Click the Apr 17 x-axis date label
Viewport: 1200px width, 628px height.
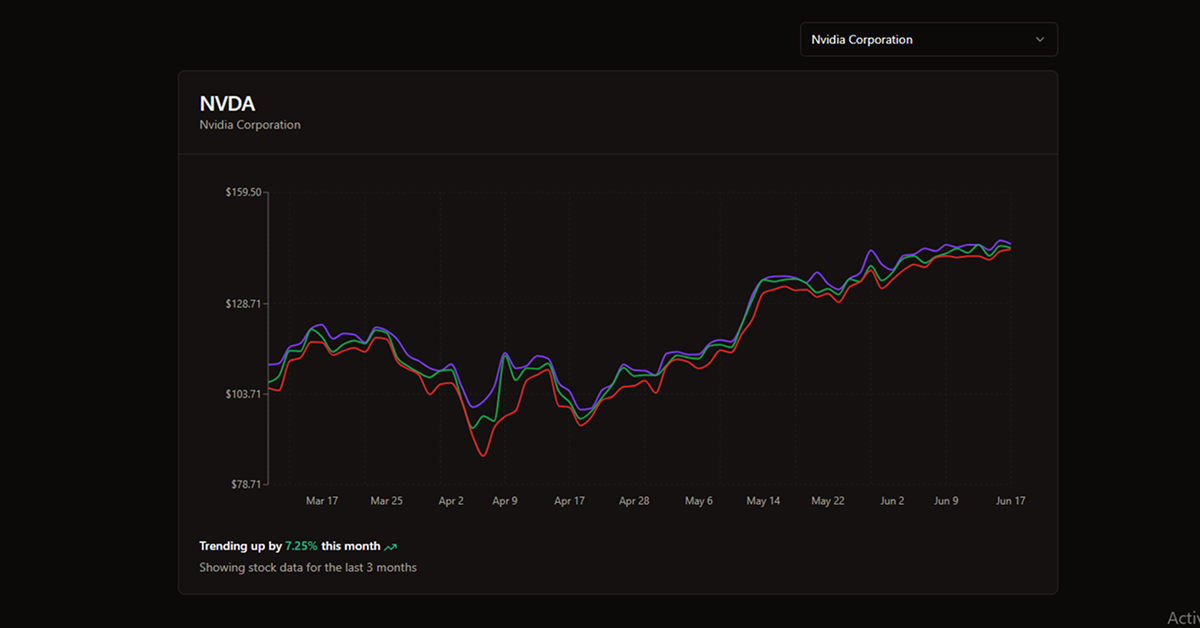pyautogui.click(x=569, y=501)
